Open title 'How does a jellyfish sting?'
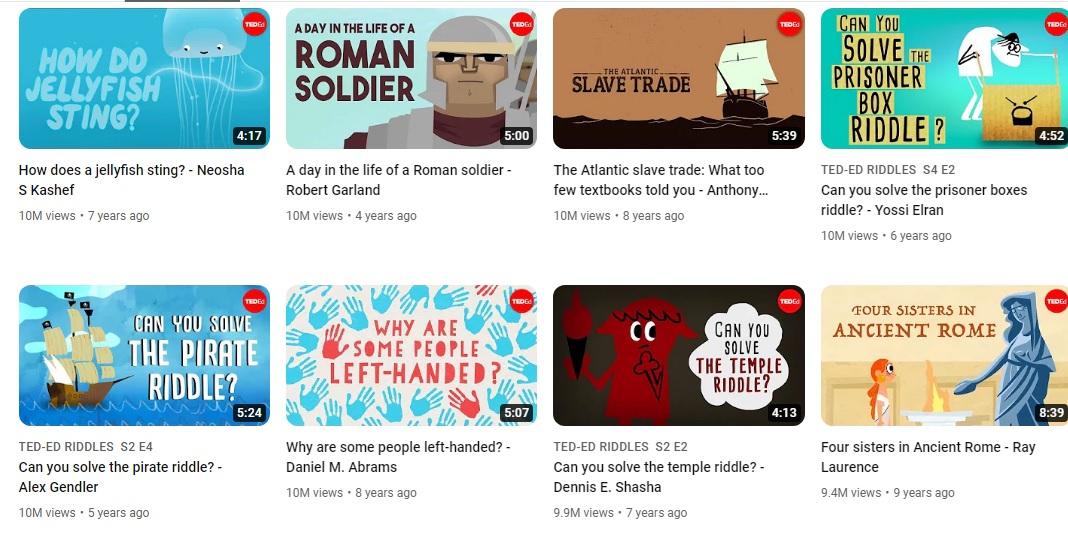 click(x=131, y=180)
